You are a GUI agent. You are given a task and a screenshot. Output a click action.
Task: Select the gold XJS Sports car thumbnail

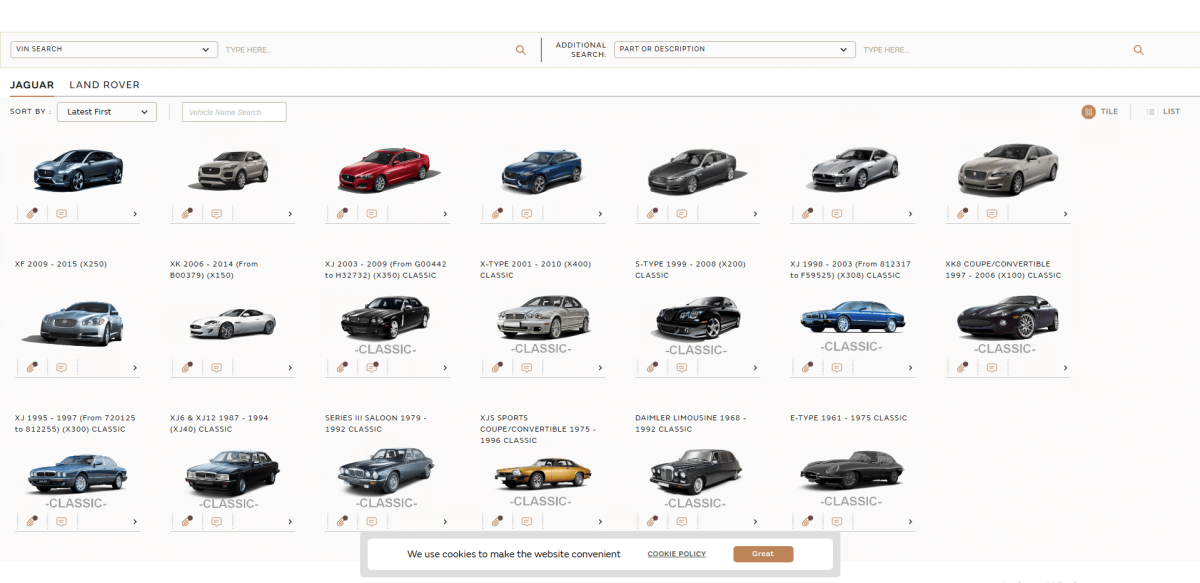pyautogui.click(x=541, y=473)
